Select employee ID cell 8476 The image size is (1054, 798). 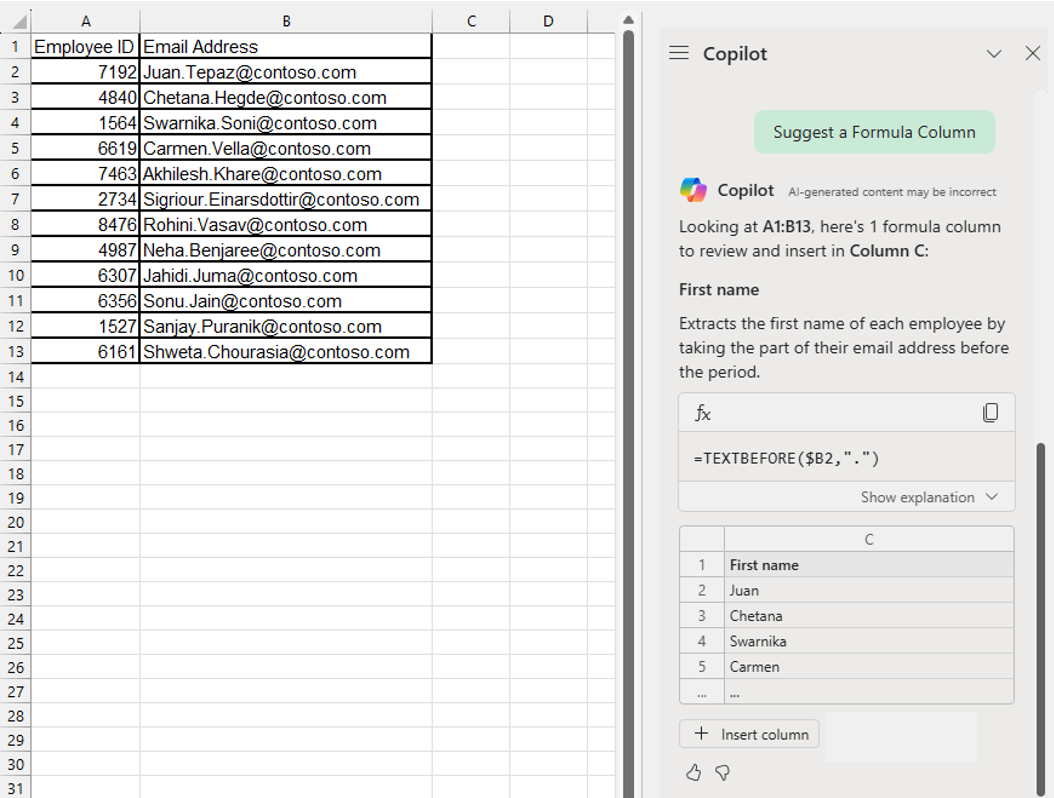(x=85, y=225)
